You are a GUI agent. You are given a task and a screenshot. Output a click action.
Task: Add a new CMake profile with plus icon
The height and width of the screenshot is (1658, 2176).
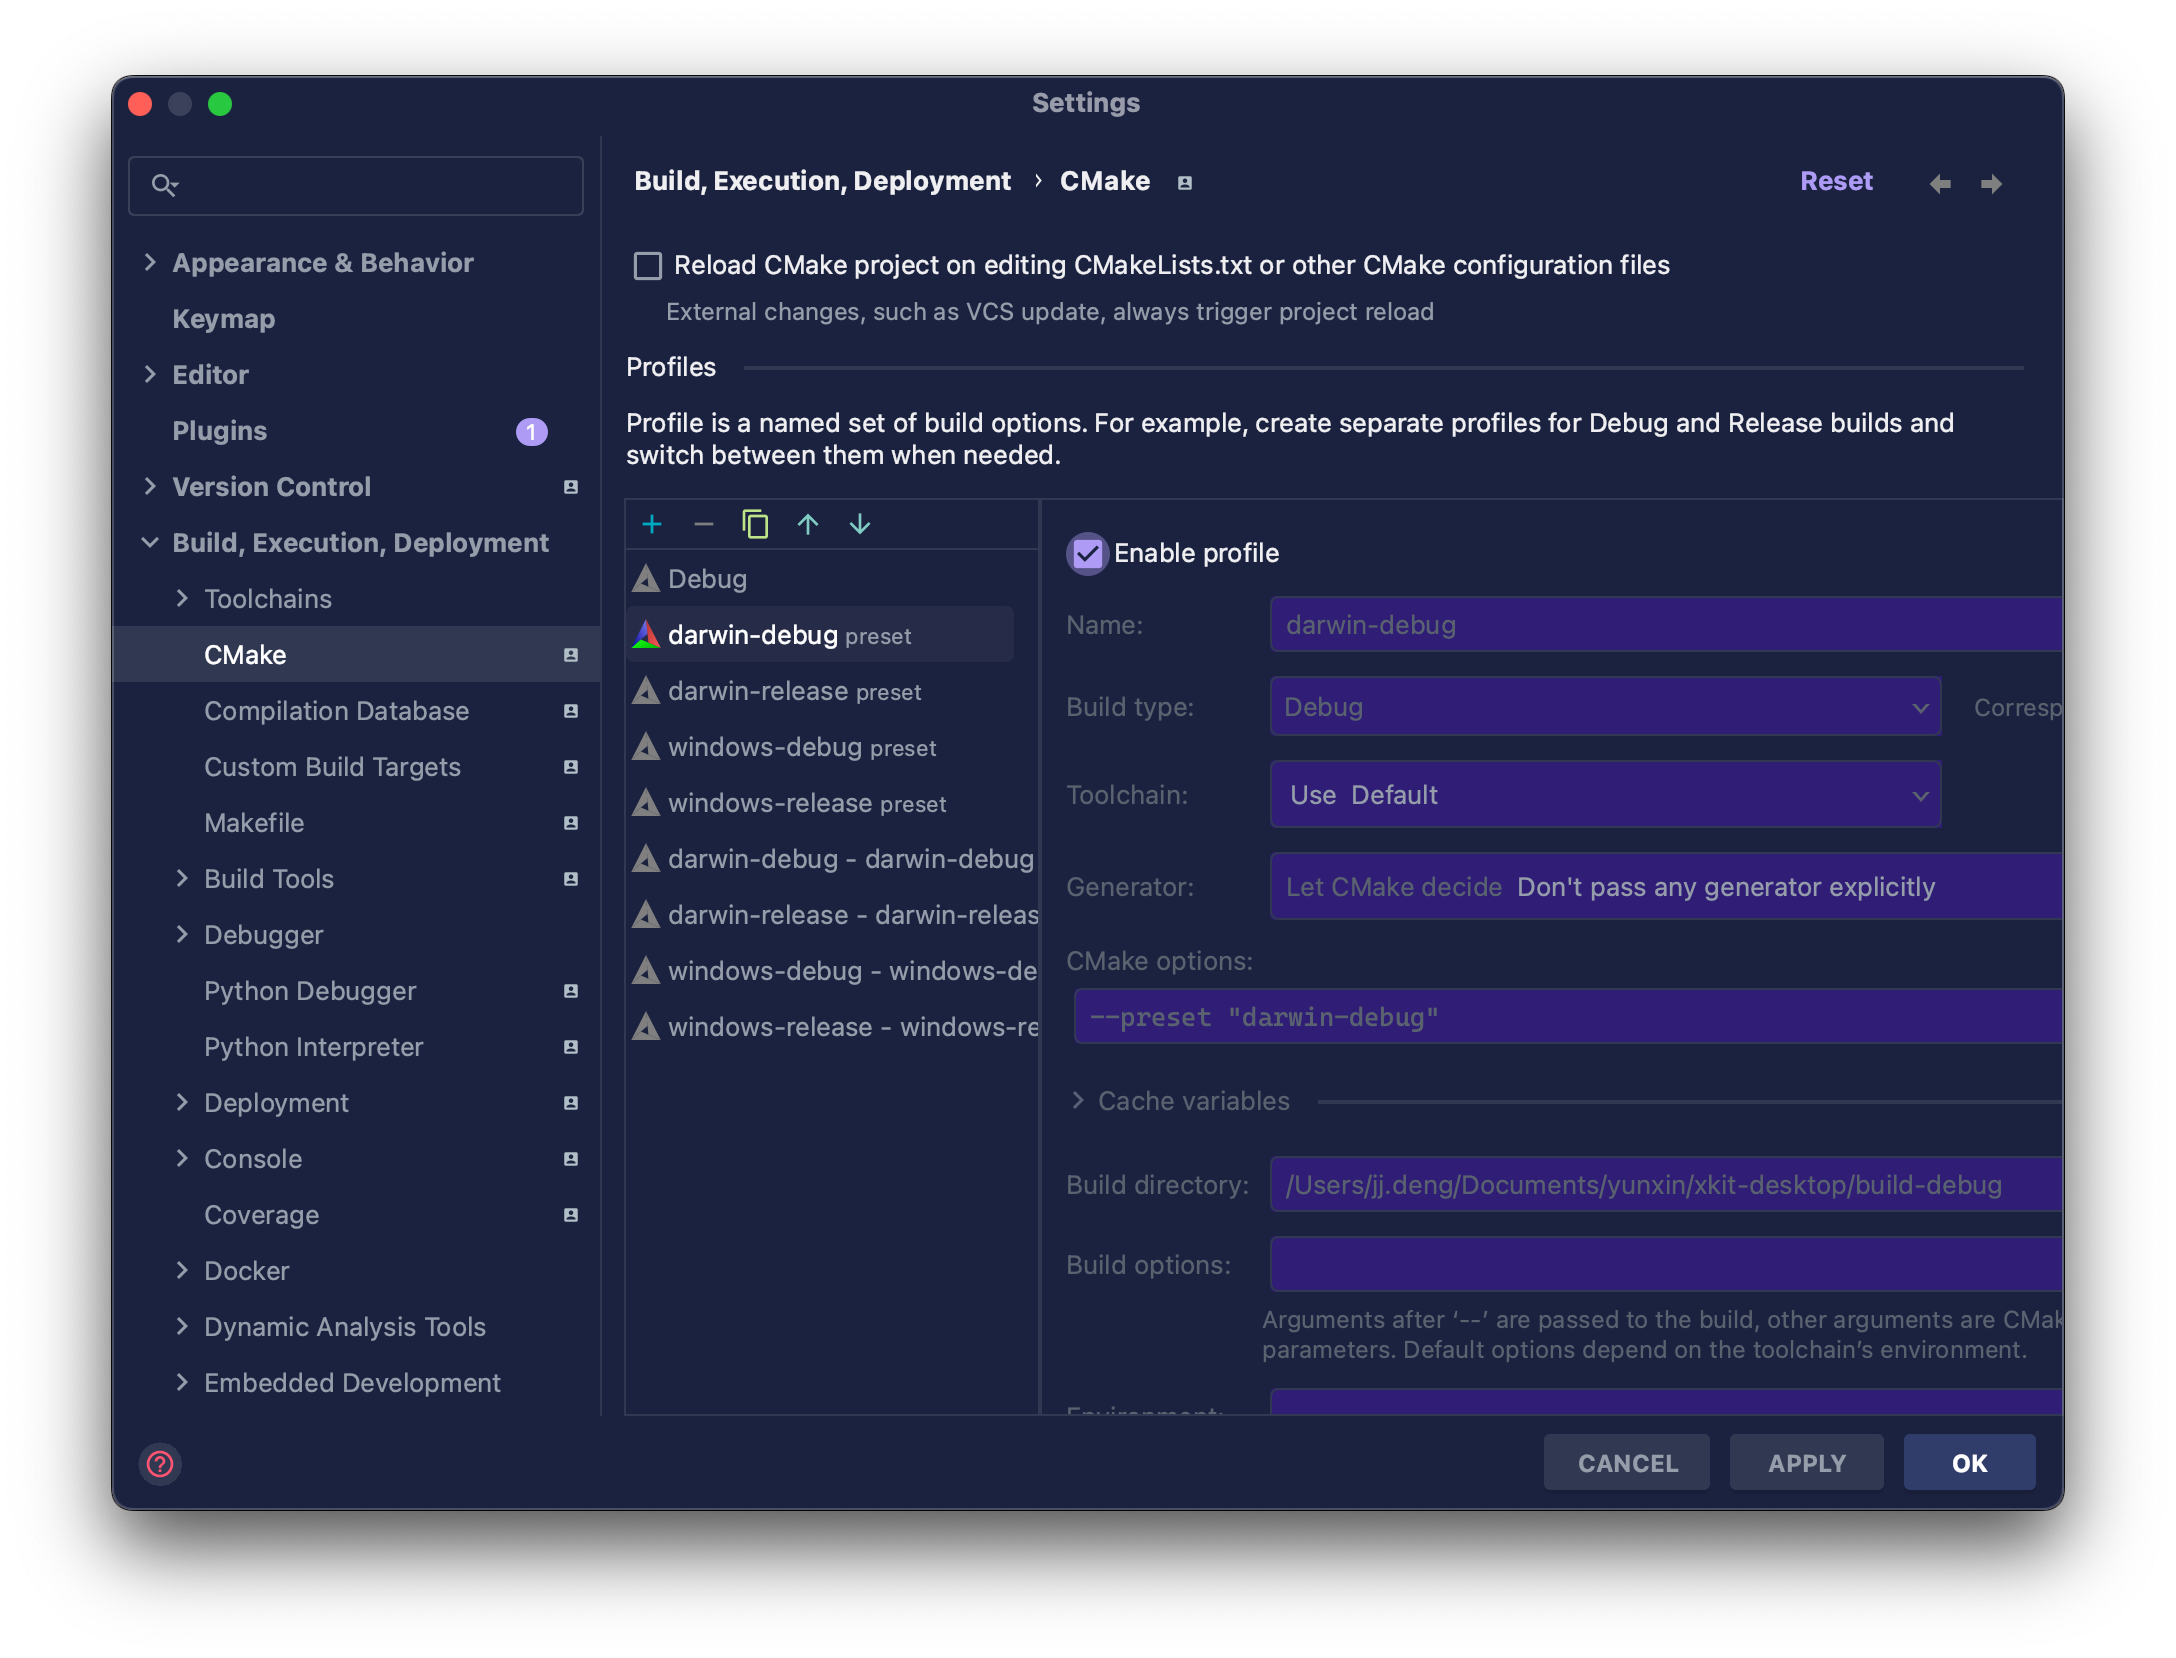(652, 524)
